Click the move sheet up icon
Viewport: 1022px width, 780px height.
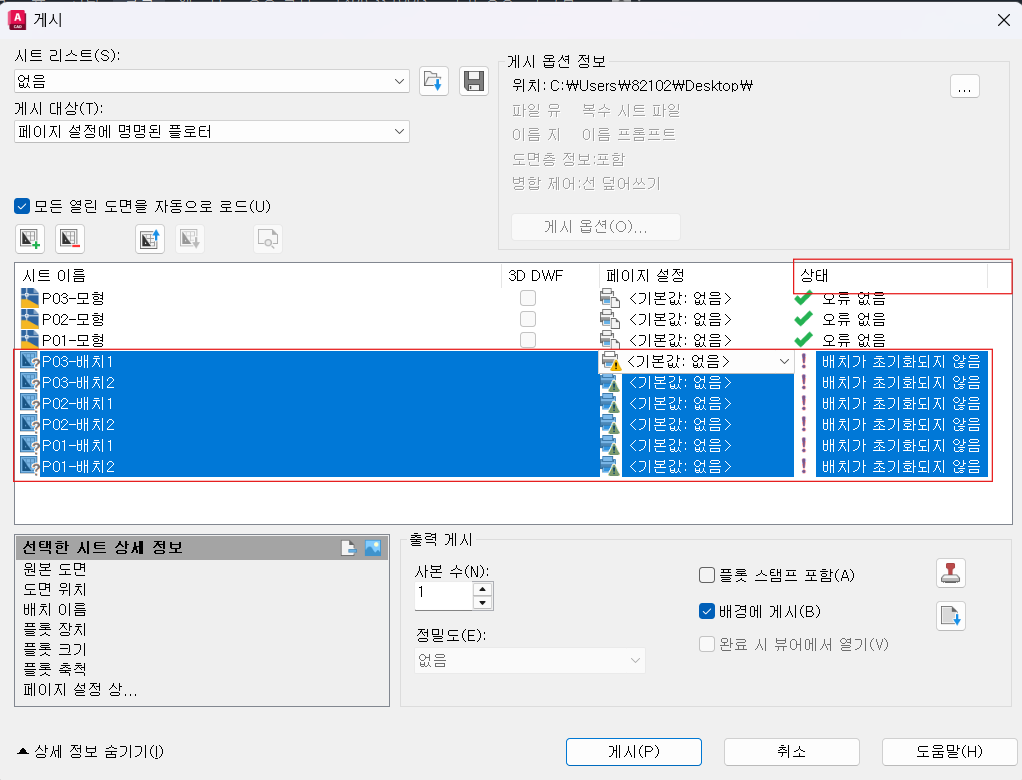pos(149,238)
